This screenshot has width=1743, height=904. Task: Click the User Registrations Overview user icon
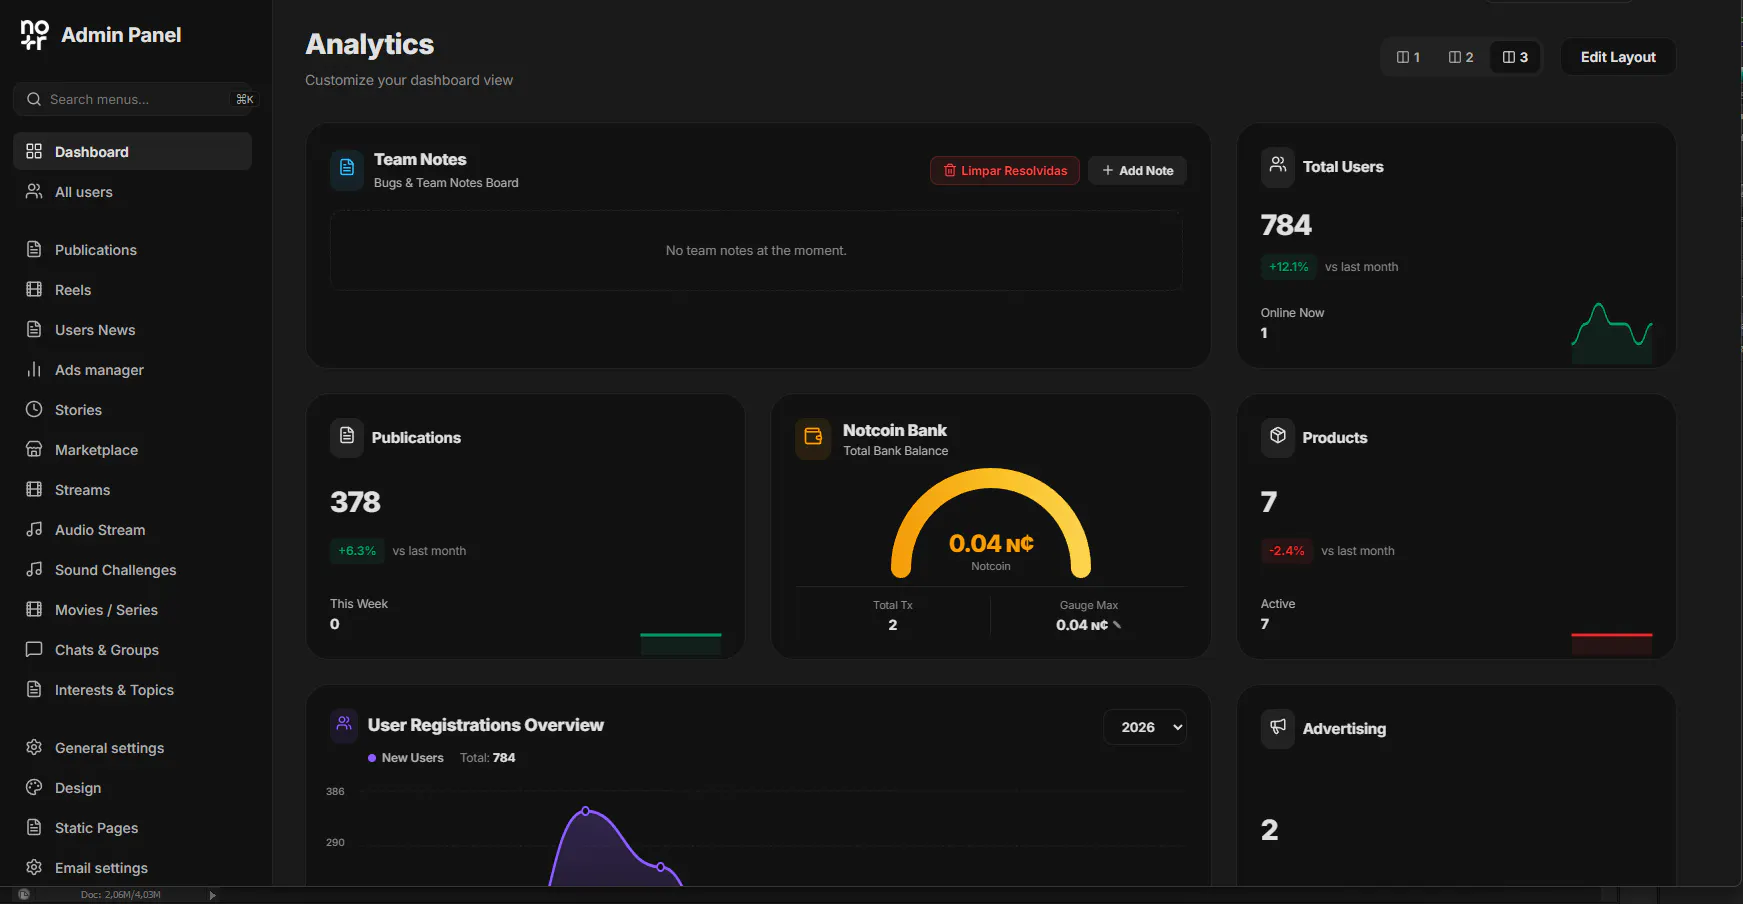click(x=344, y=724)
